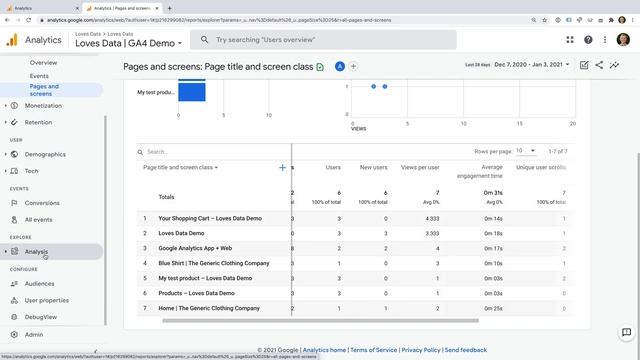640x360 pixels.
Task: Click the Share this report icon
Action: click(x=599, y=65)
